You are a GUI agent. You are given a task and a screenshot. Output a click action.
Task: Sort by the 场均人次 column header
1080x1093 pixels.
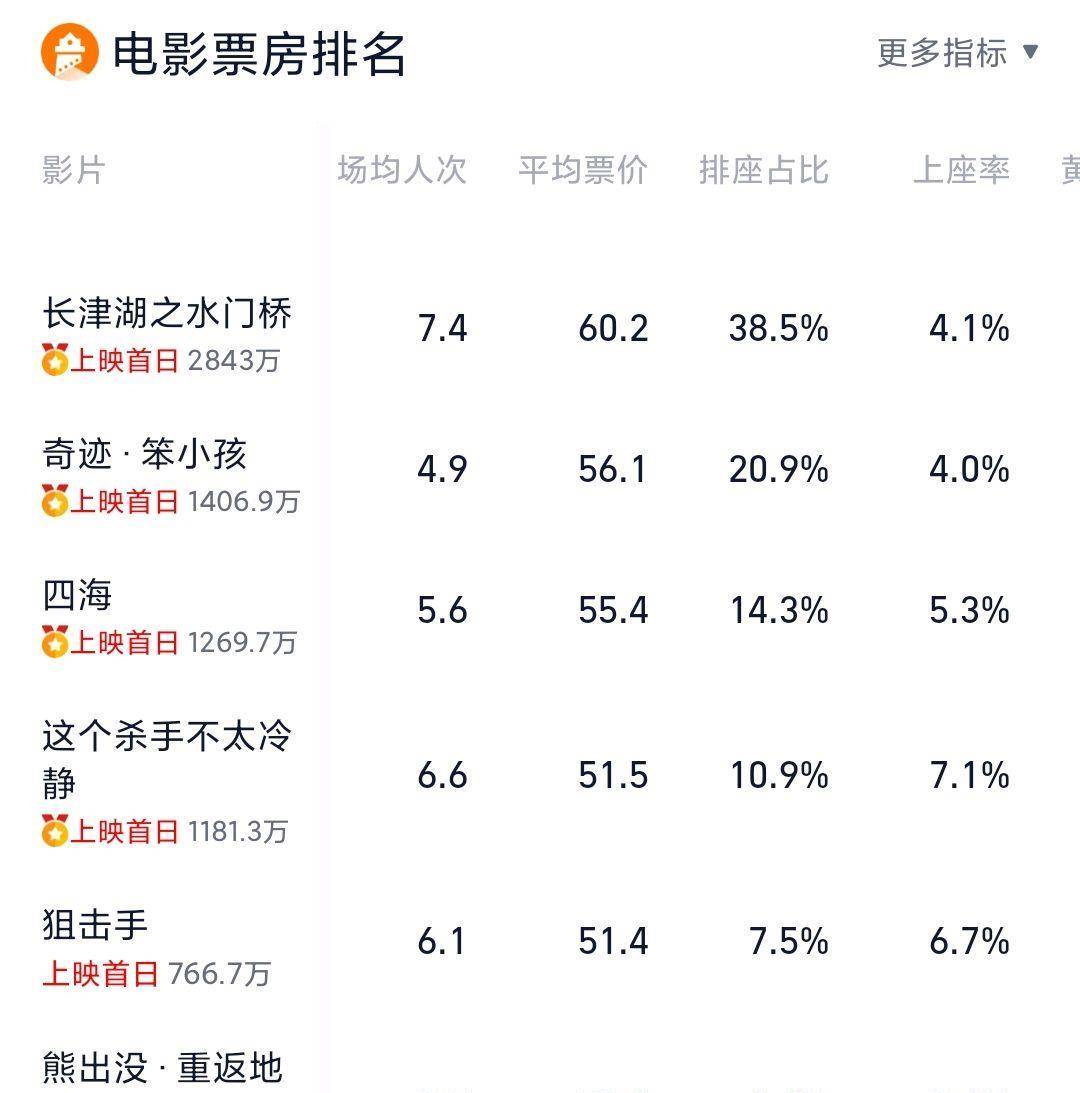coord(402,170)
